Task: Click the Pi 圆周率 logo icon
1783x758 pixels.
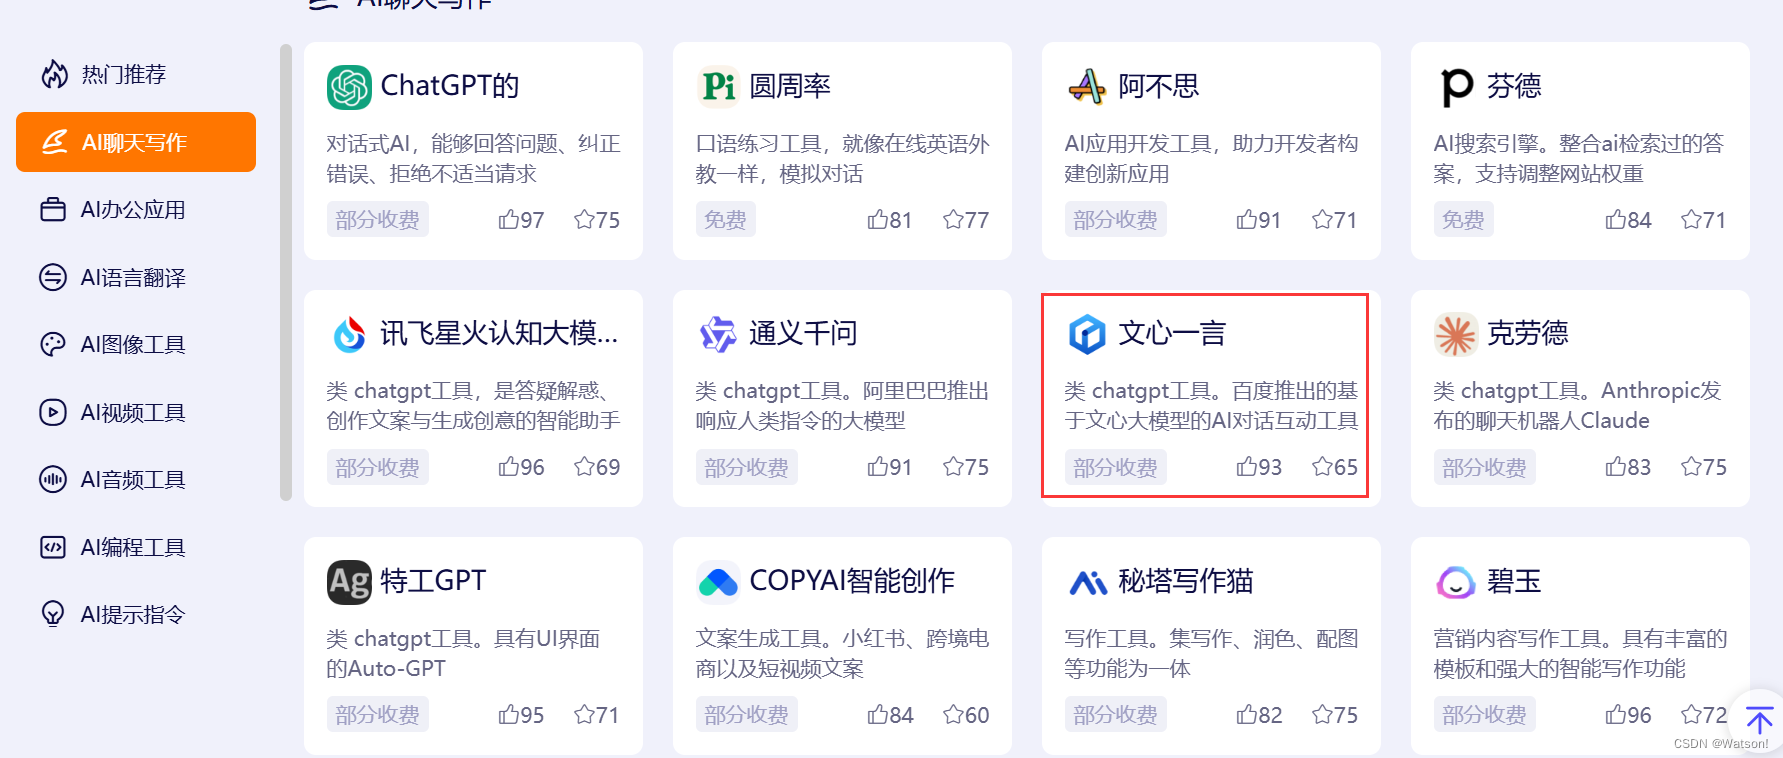Action: pos(718,87)
